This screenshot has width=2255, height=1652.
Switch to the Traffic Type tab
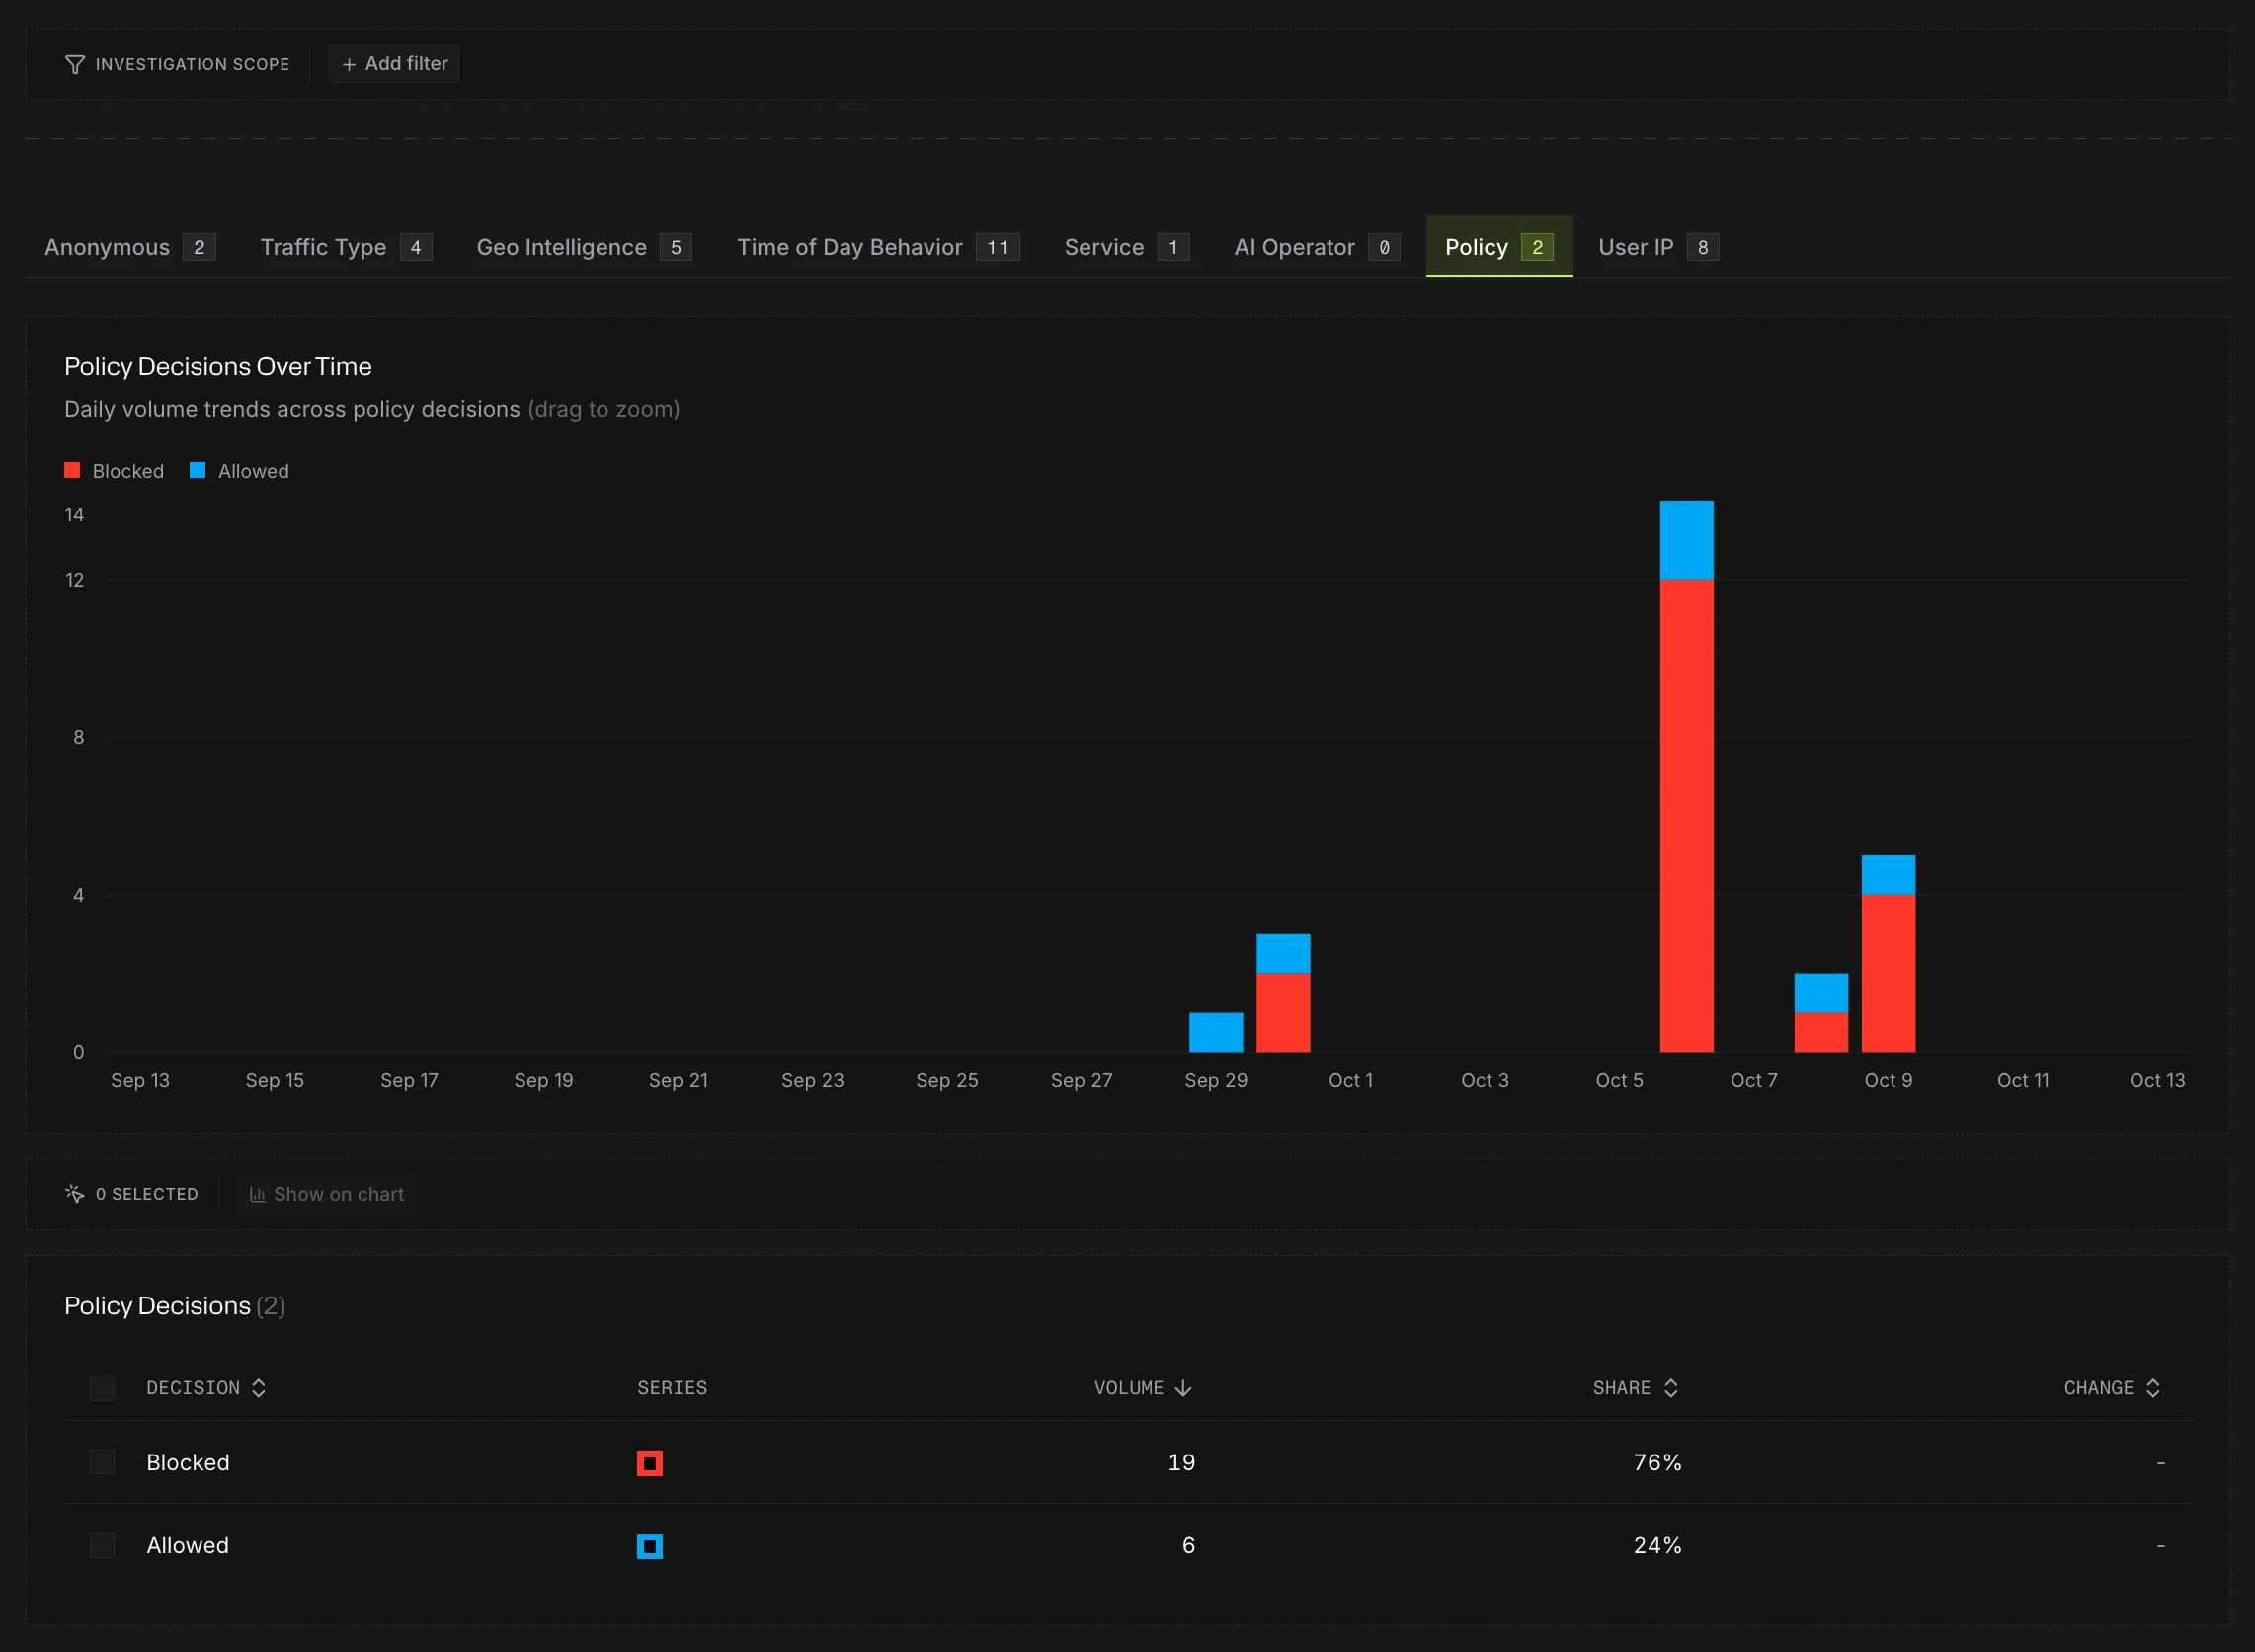coord(346,247)
